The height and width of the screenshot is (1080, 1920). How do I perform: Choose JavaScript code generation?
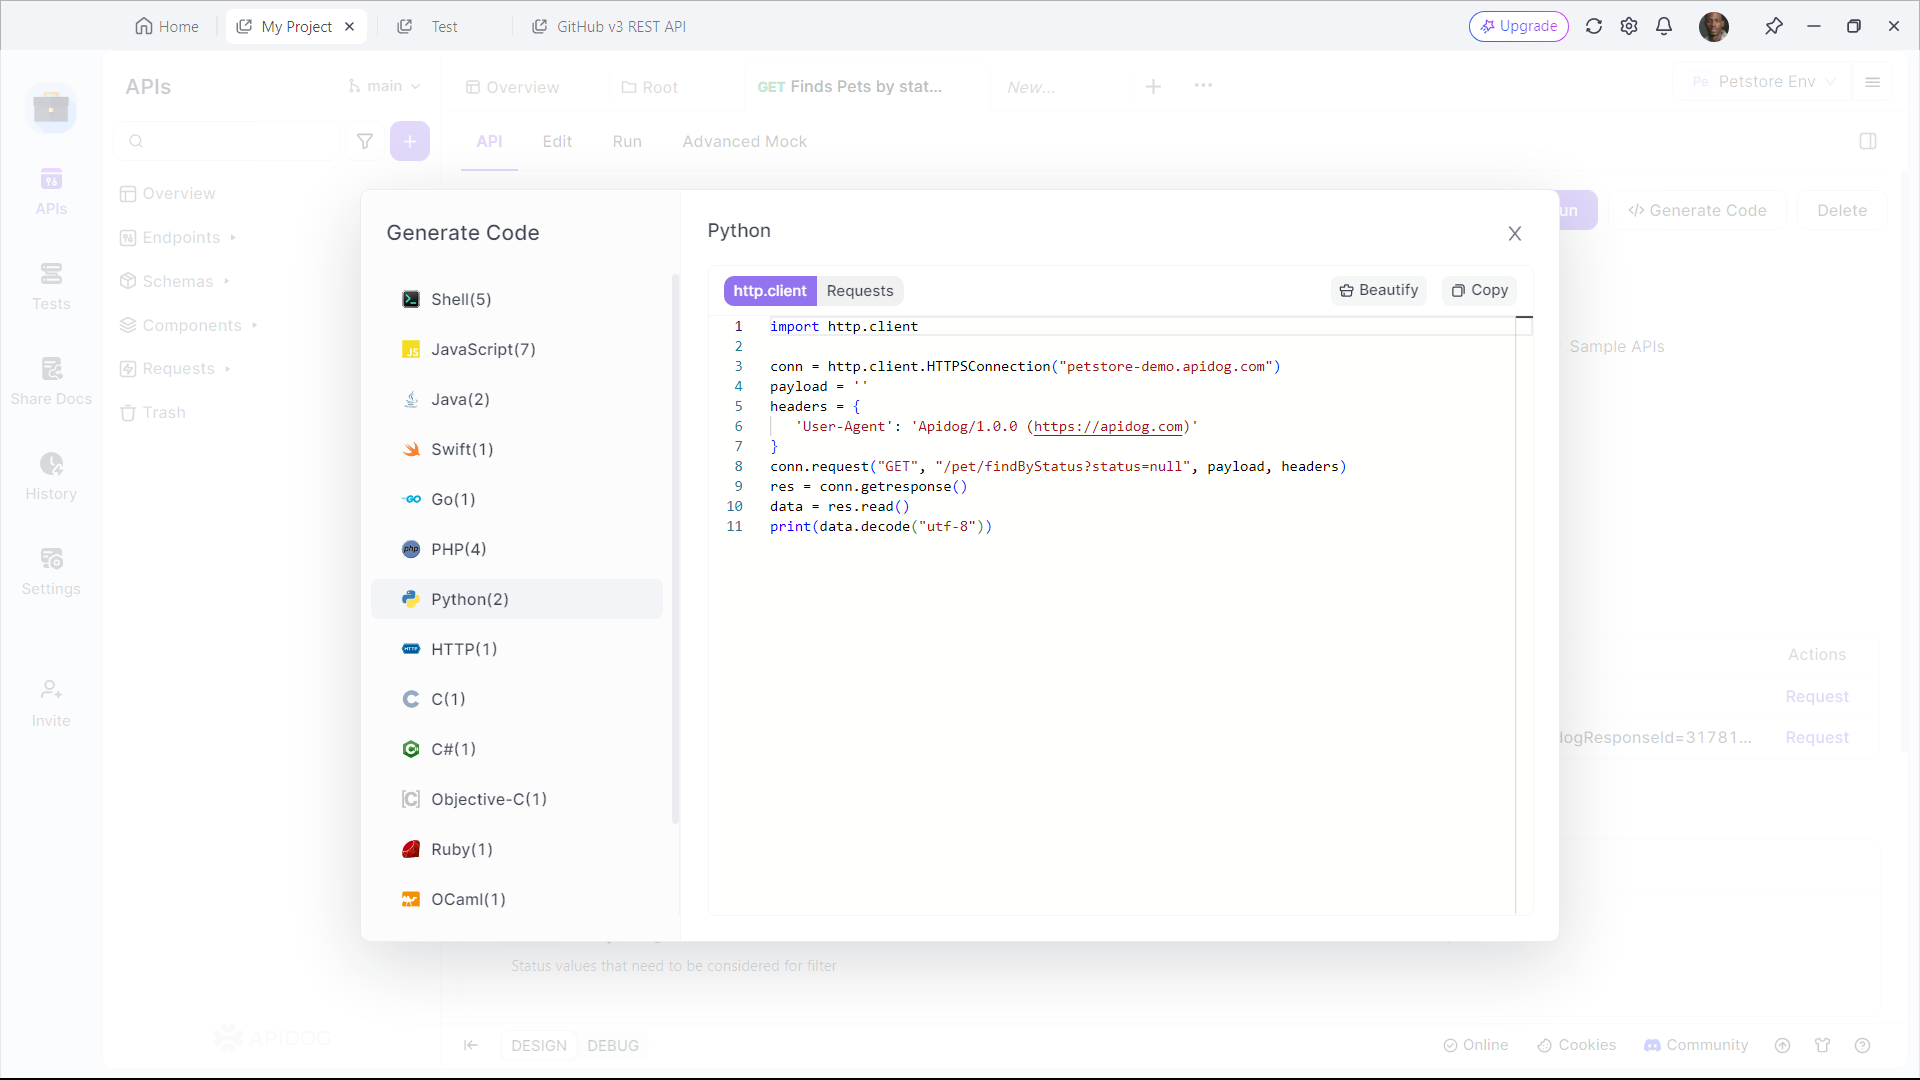[x=516, y=349]
